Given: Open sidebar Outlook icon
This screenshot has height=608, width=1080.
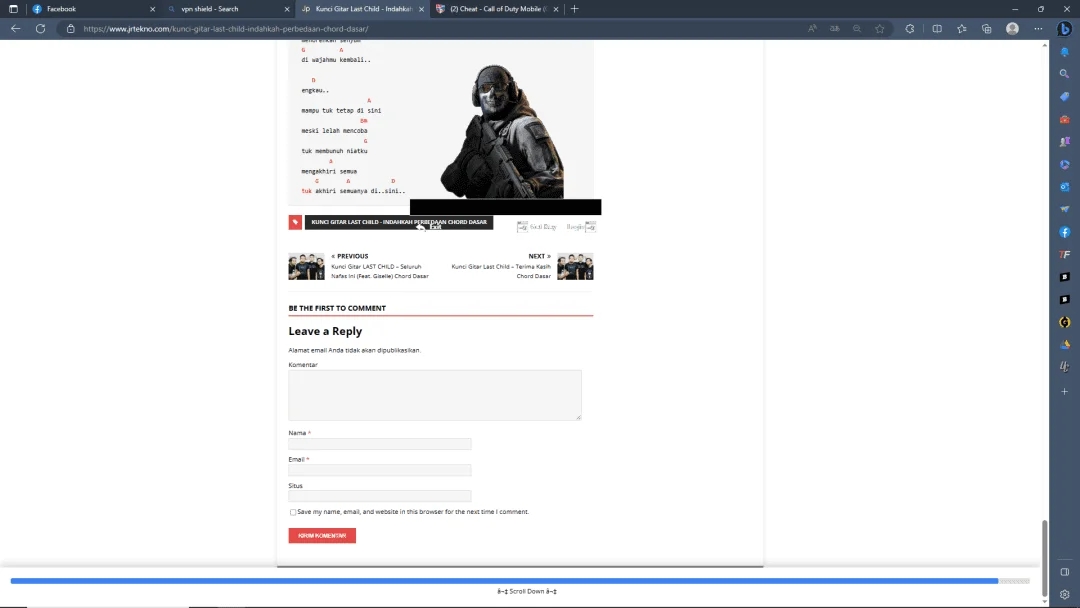Looking at the screenshot, I should [x=1064, y=187].
